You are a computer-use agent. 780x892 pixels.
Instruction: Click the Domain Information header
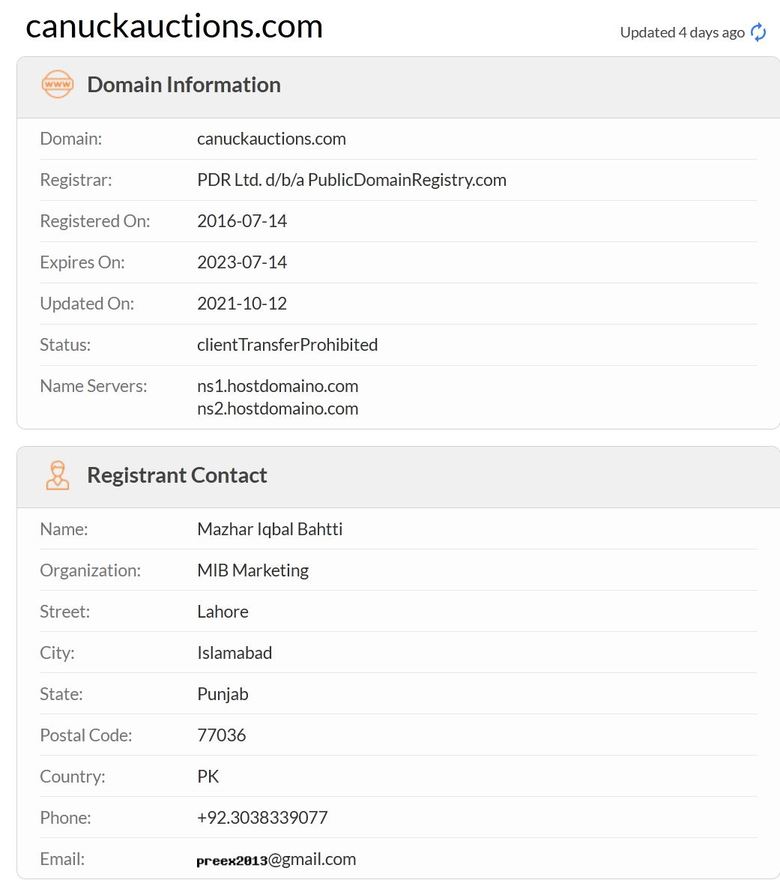(184, 85)
